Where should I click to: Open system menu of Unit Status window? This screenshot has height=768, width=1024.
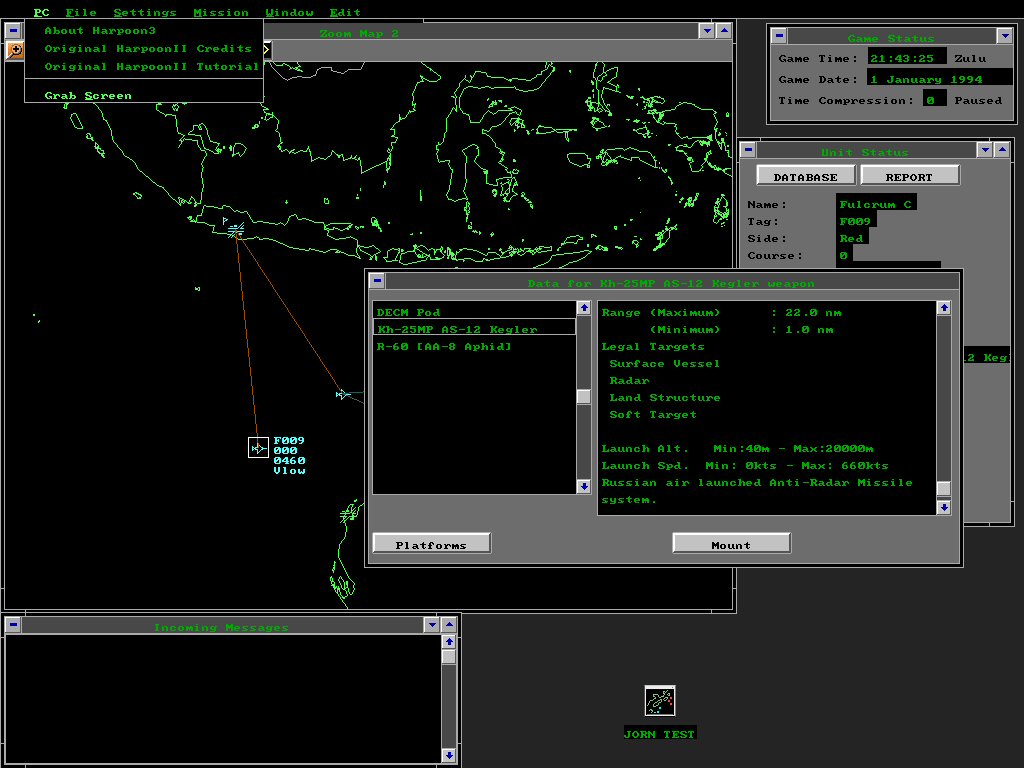pos(748,150)
